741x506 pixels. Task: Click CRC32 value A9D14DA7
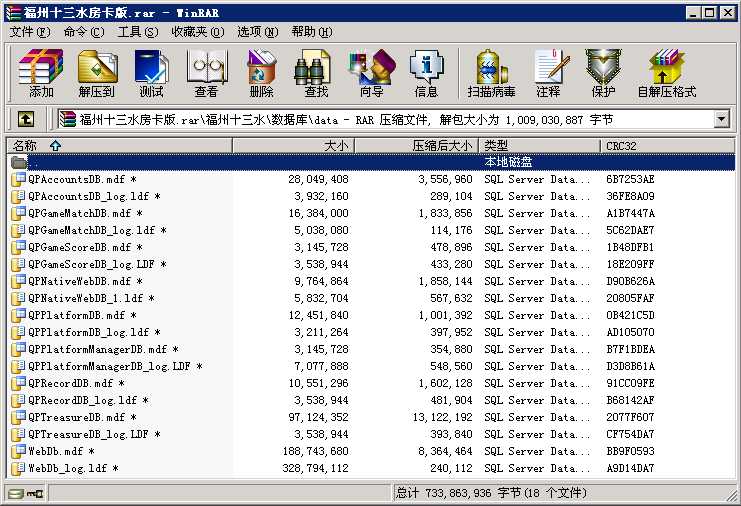[630, 468]
